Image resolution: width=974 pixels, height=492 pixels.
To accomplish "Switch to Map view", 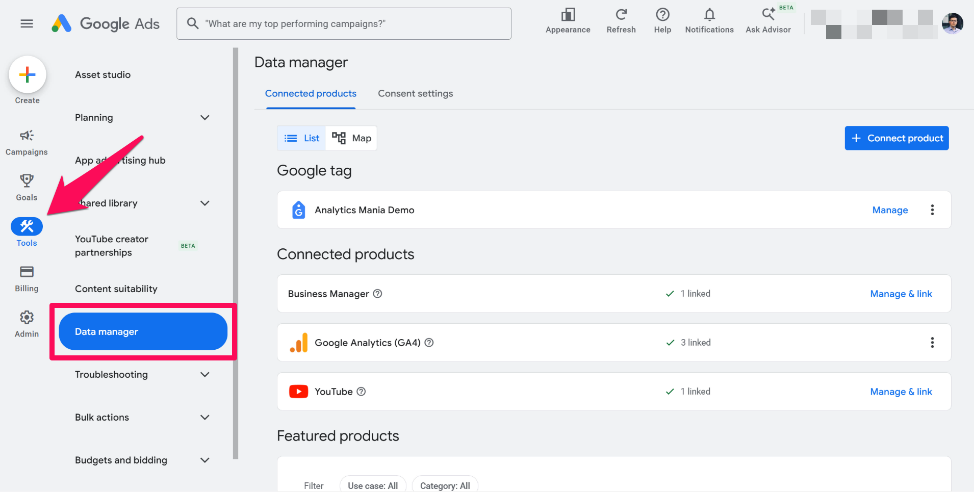I will click(x=351, y=138).
